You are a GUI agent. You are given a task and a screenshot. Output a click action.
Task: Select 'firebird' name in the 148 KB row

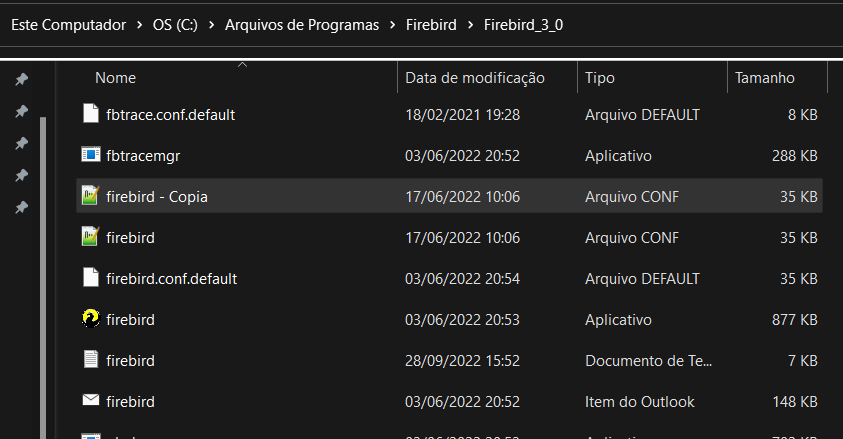point(130,401)
